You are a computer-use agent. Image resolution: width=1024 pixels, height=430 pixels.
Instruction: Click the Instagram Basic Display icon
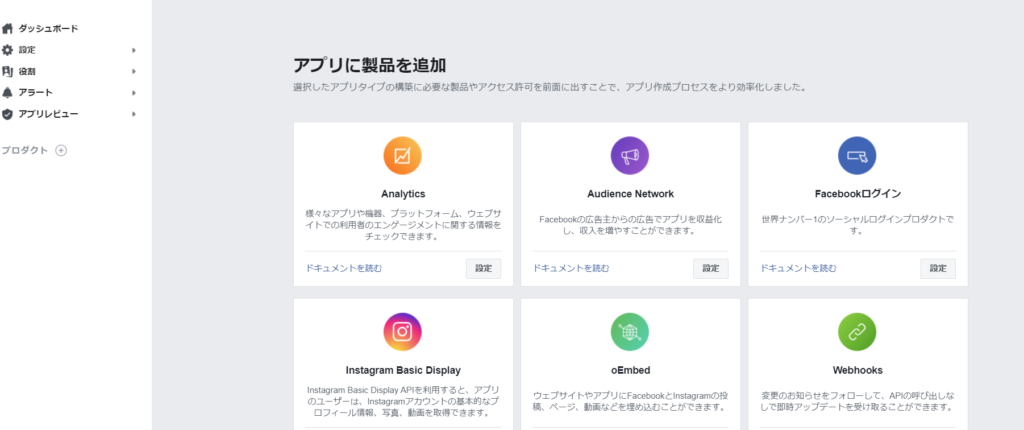click(x=402, y=331)
